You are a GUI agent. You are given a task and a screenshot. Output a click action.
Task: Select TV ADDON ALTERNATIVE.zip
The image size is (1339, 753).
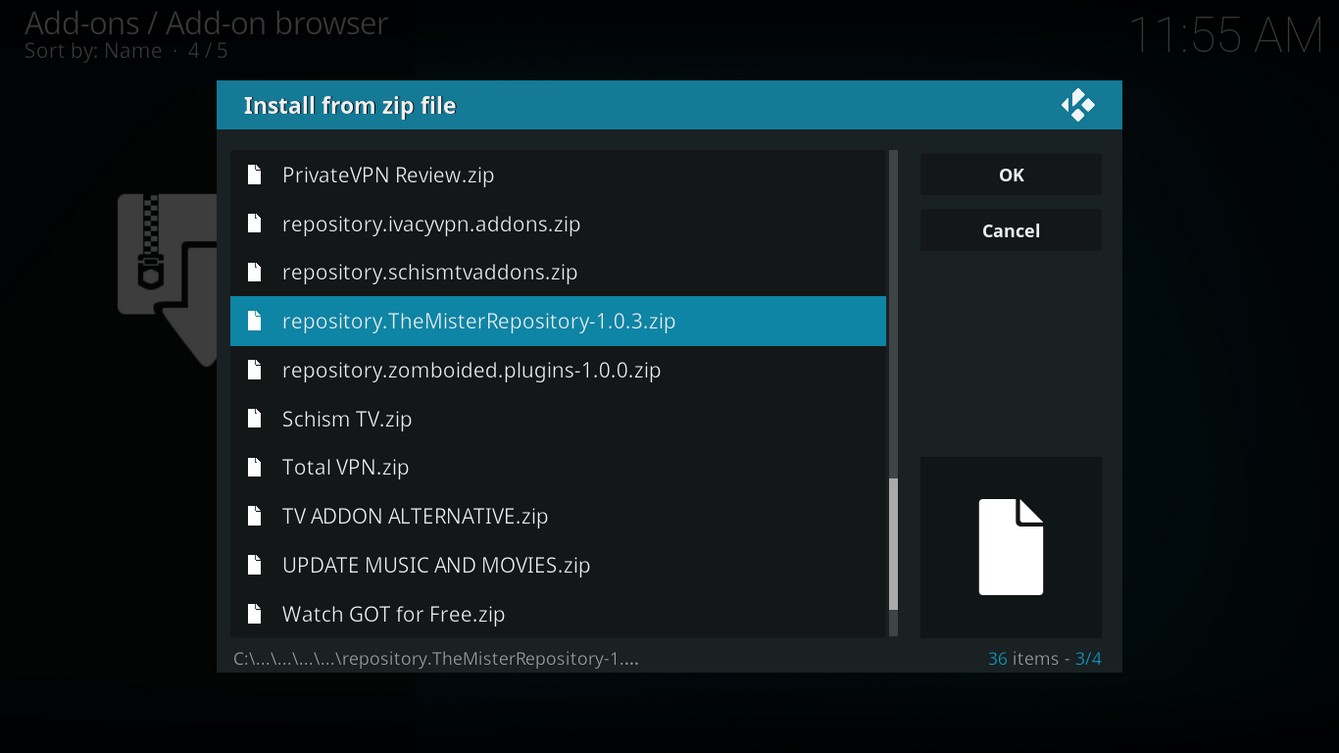click(558, 516)
